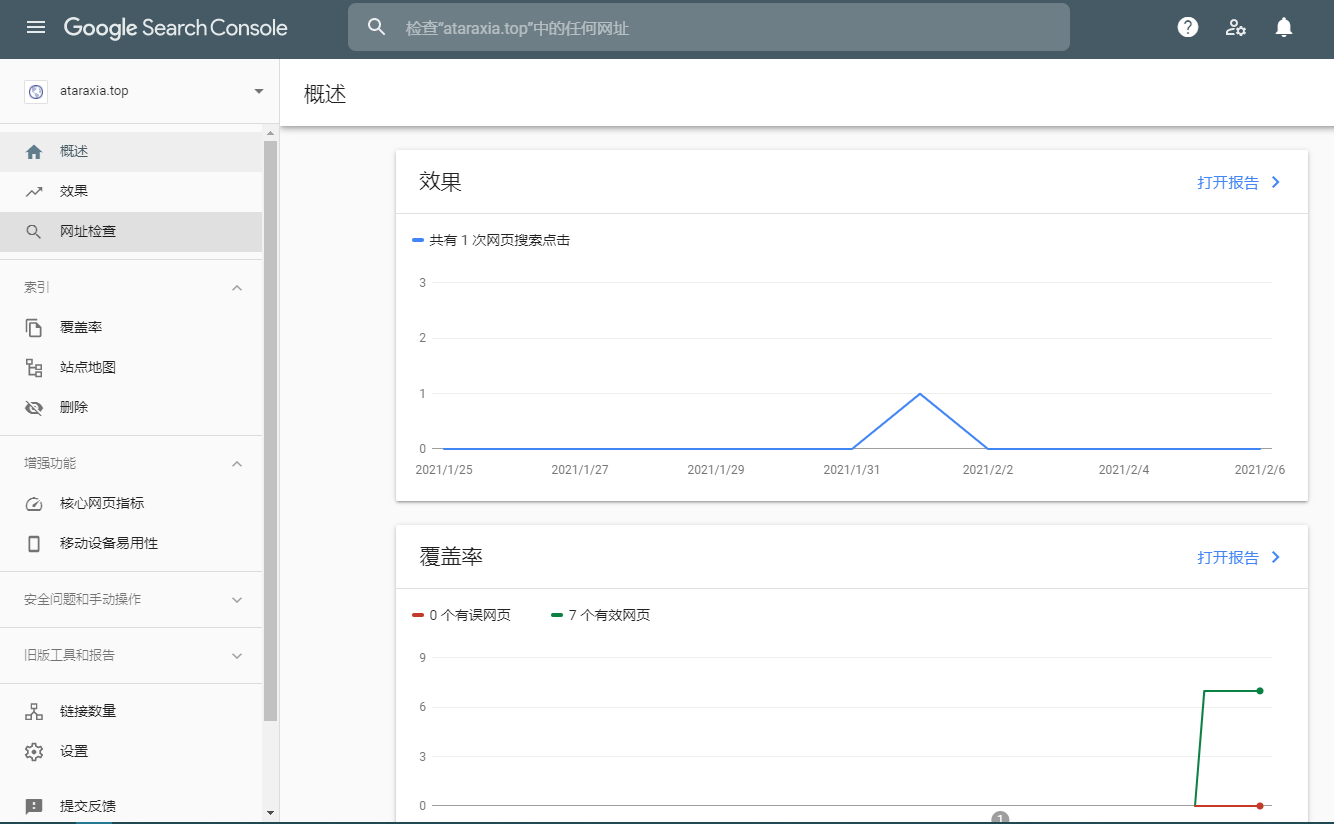Click the sidebar scrollbar down arrow
This screenshot has width=1334, height=824.
(270, 813)
